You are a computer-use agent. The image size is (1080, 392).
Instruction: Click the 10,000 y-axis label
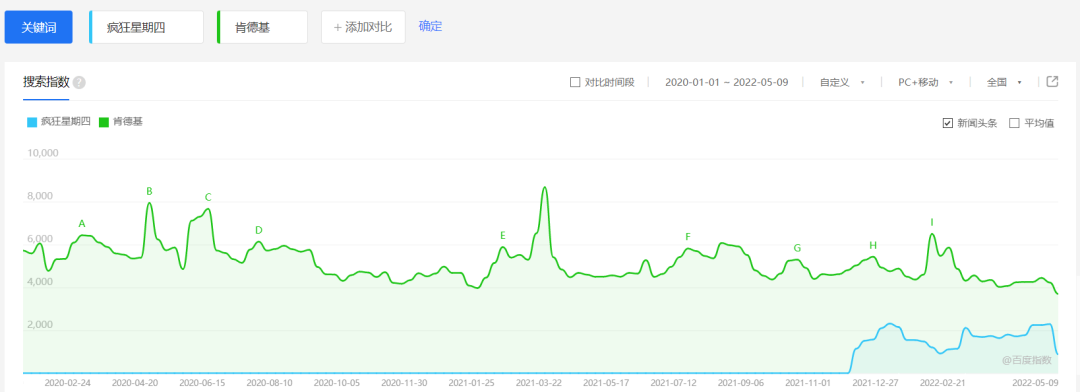pyautogui.click(x=43, y=153)
